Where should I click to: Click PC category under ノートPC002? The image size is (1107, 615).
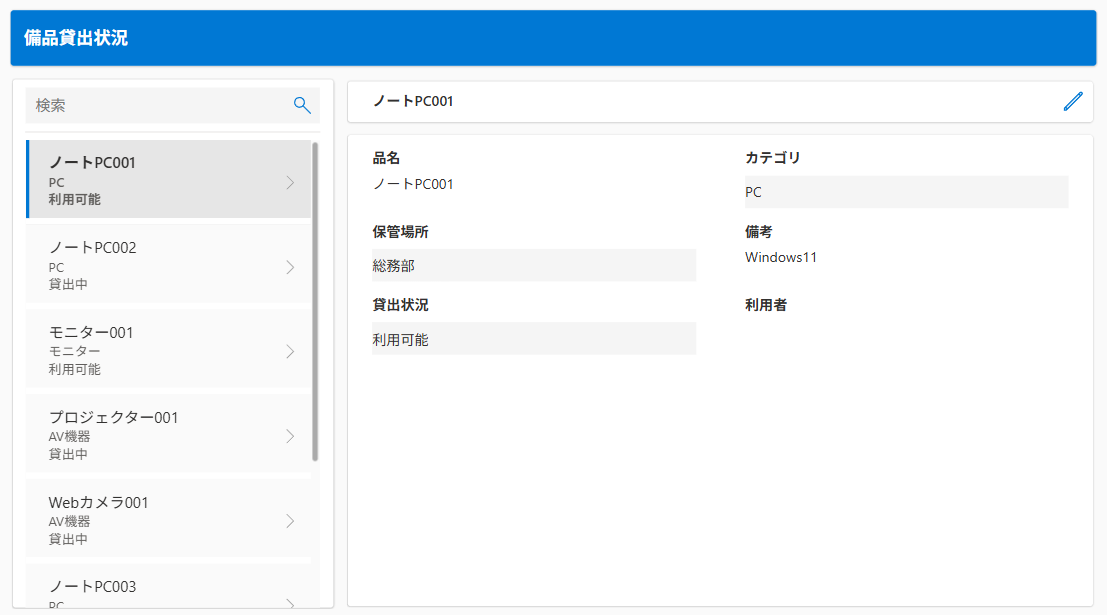coord(56,268)
